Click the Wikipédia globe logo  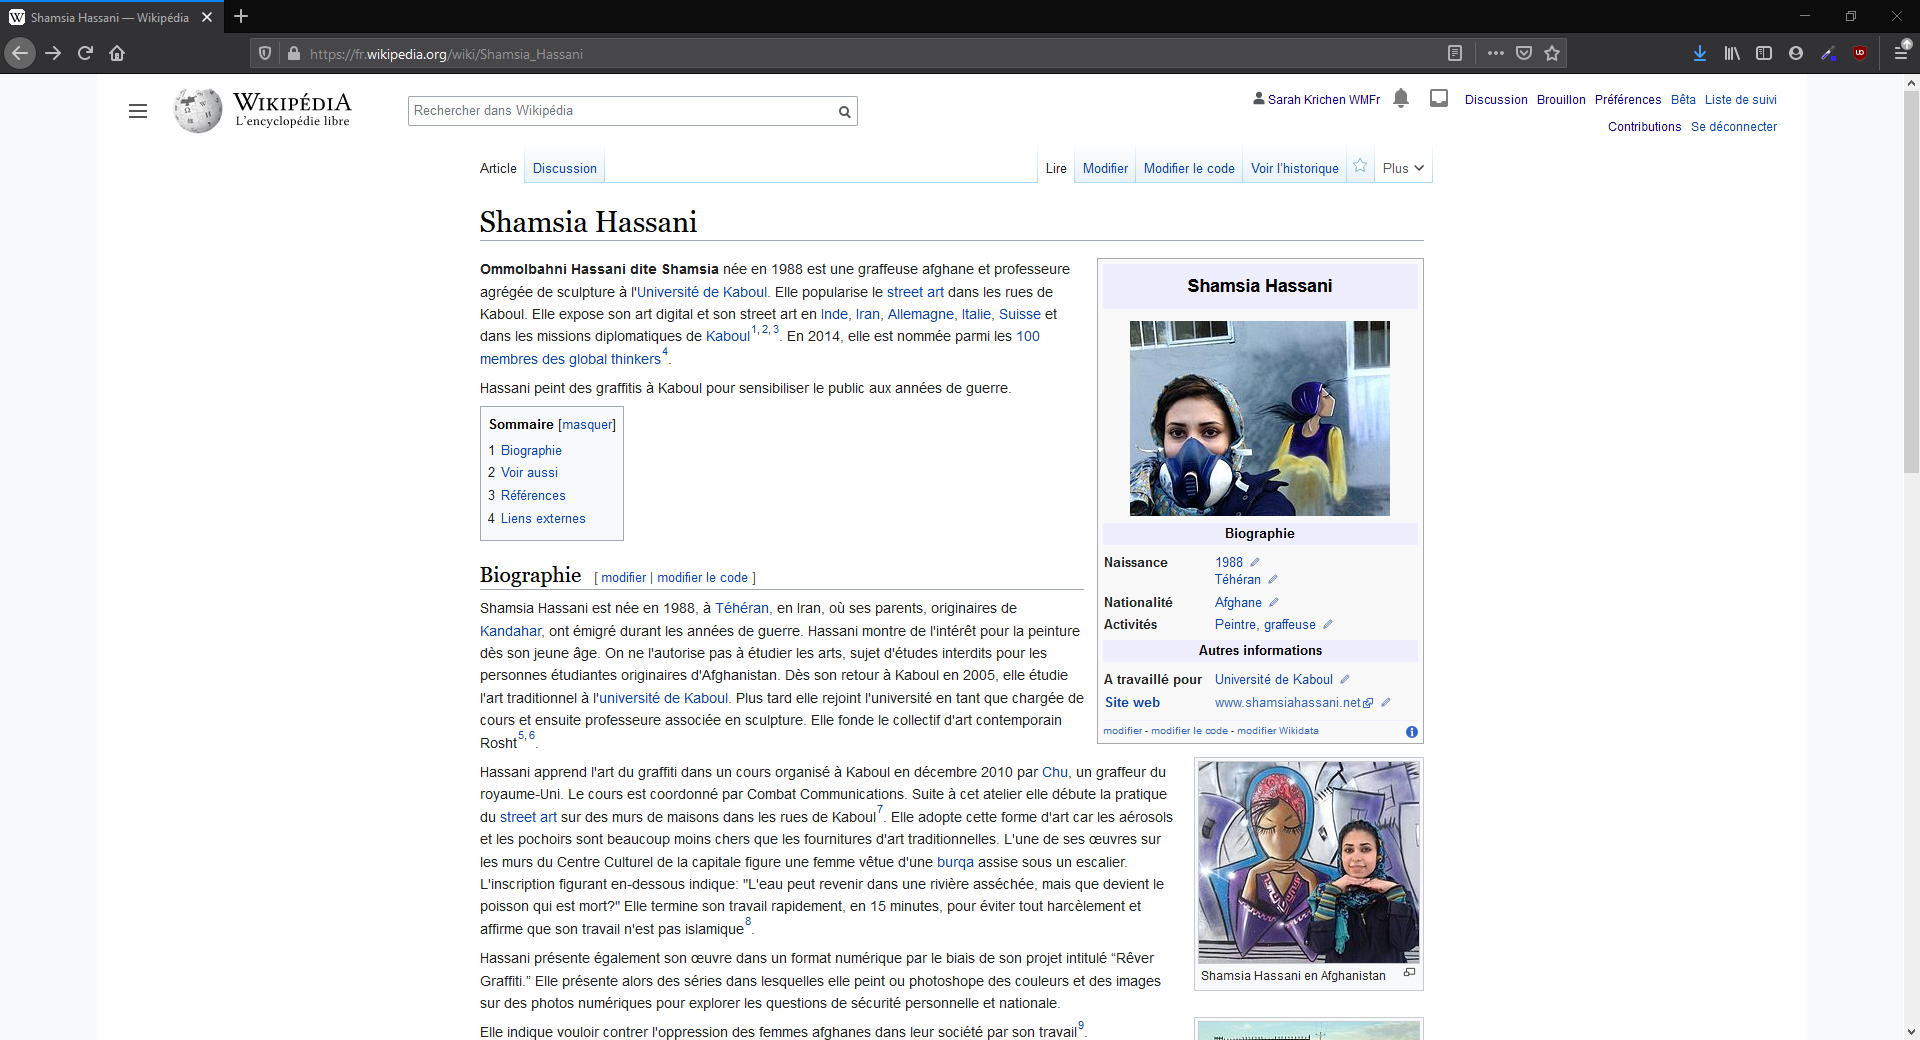197,110
